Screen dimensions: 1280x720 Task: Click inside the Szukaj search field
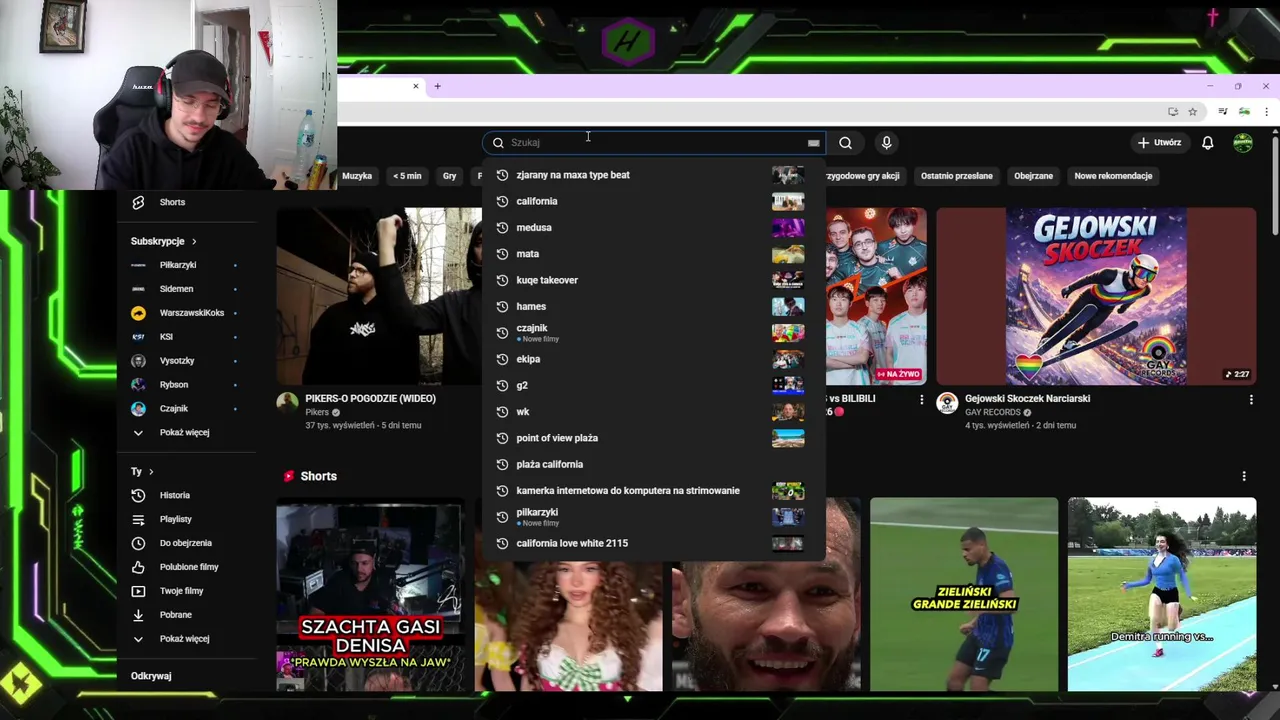tap(655, 143)
